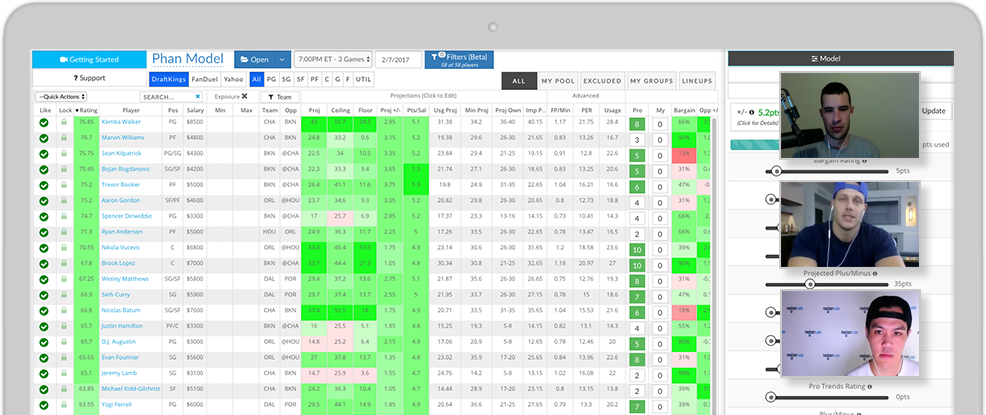Lock Aaron Gordon with padlock icon
The height and width of the screenshot is (415, 986).
pyautogui.click(x=64, y=201)
